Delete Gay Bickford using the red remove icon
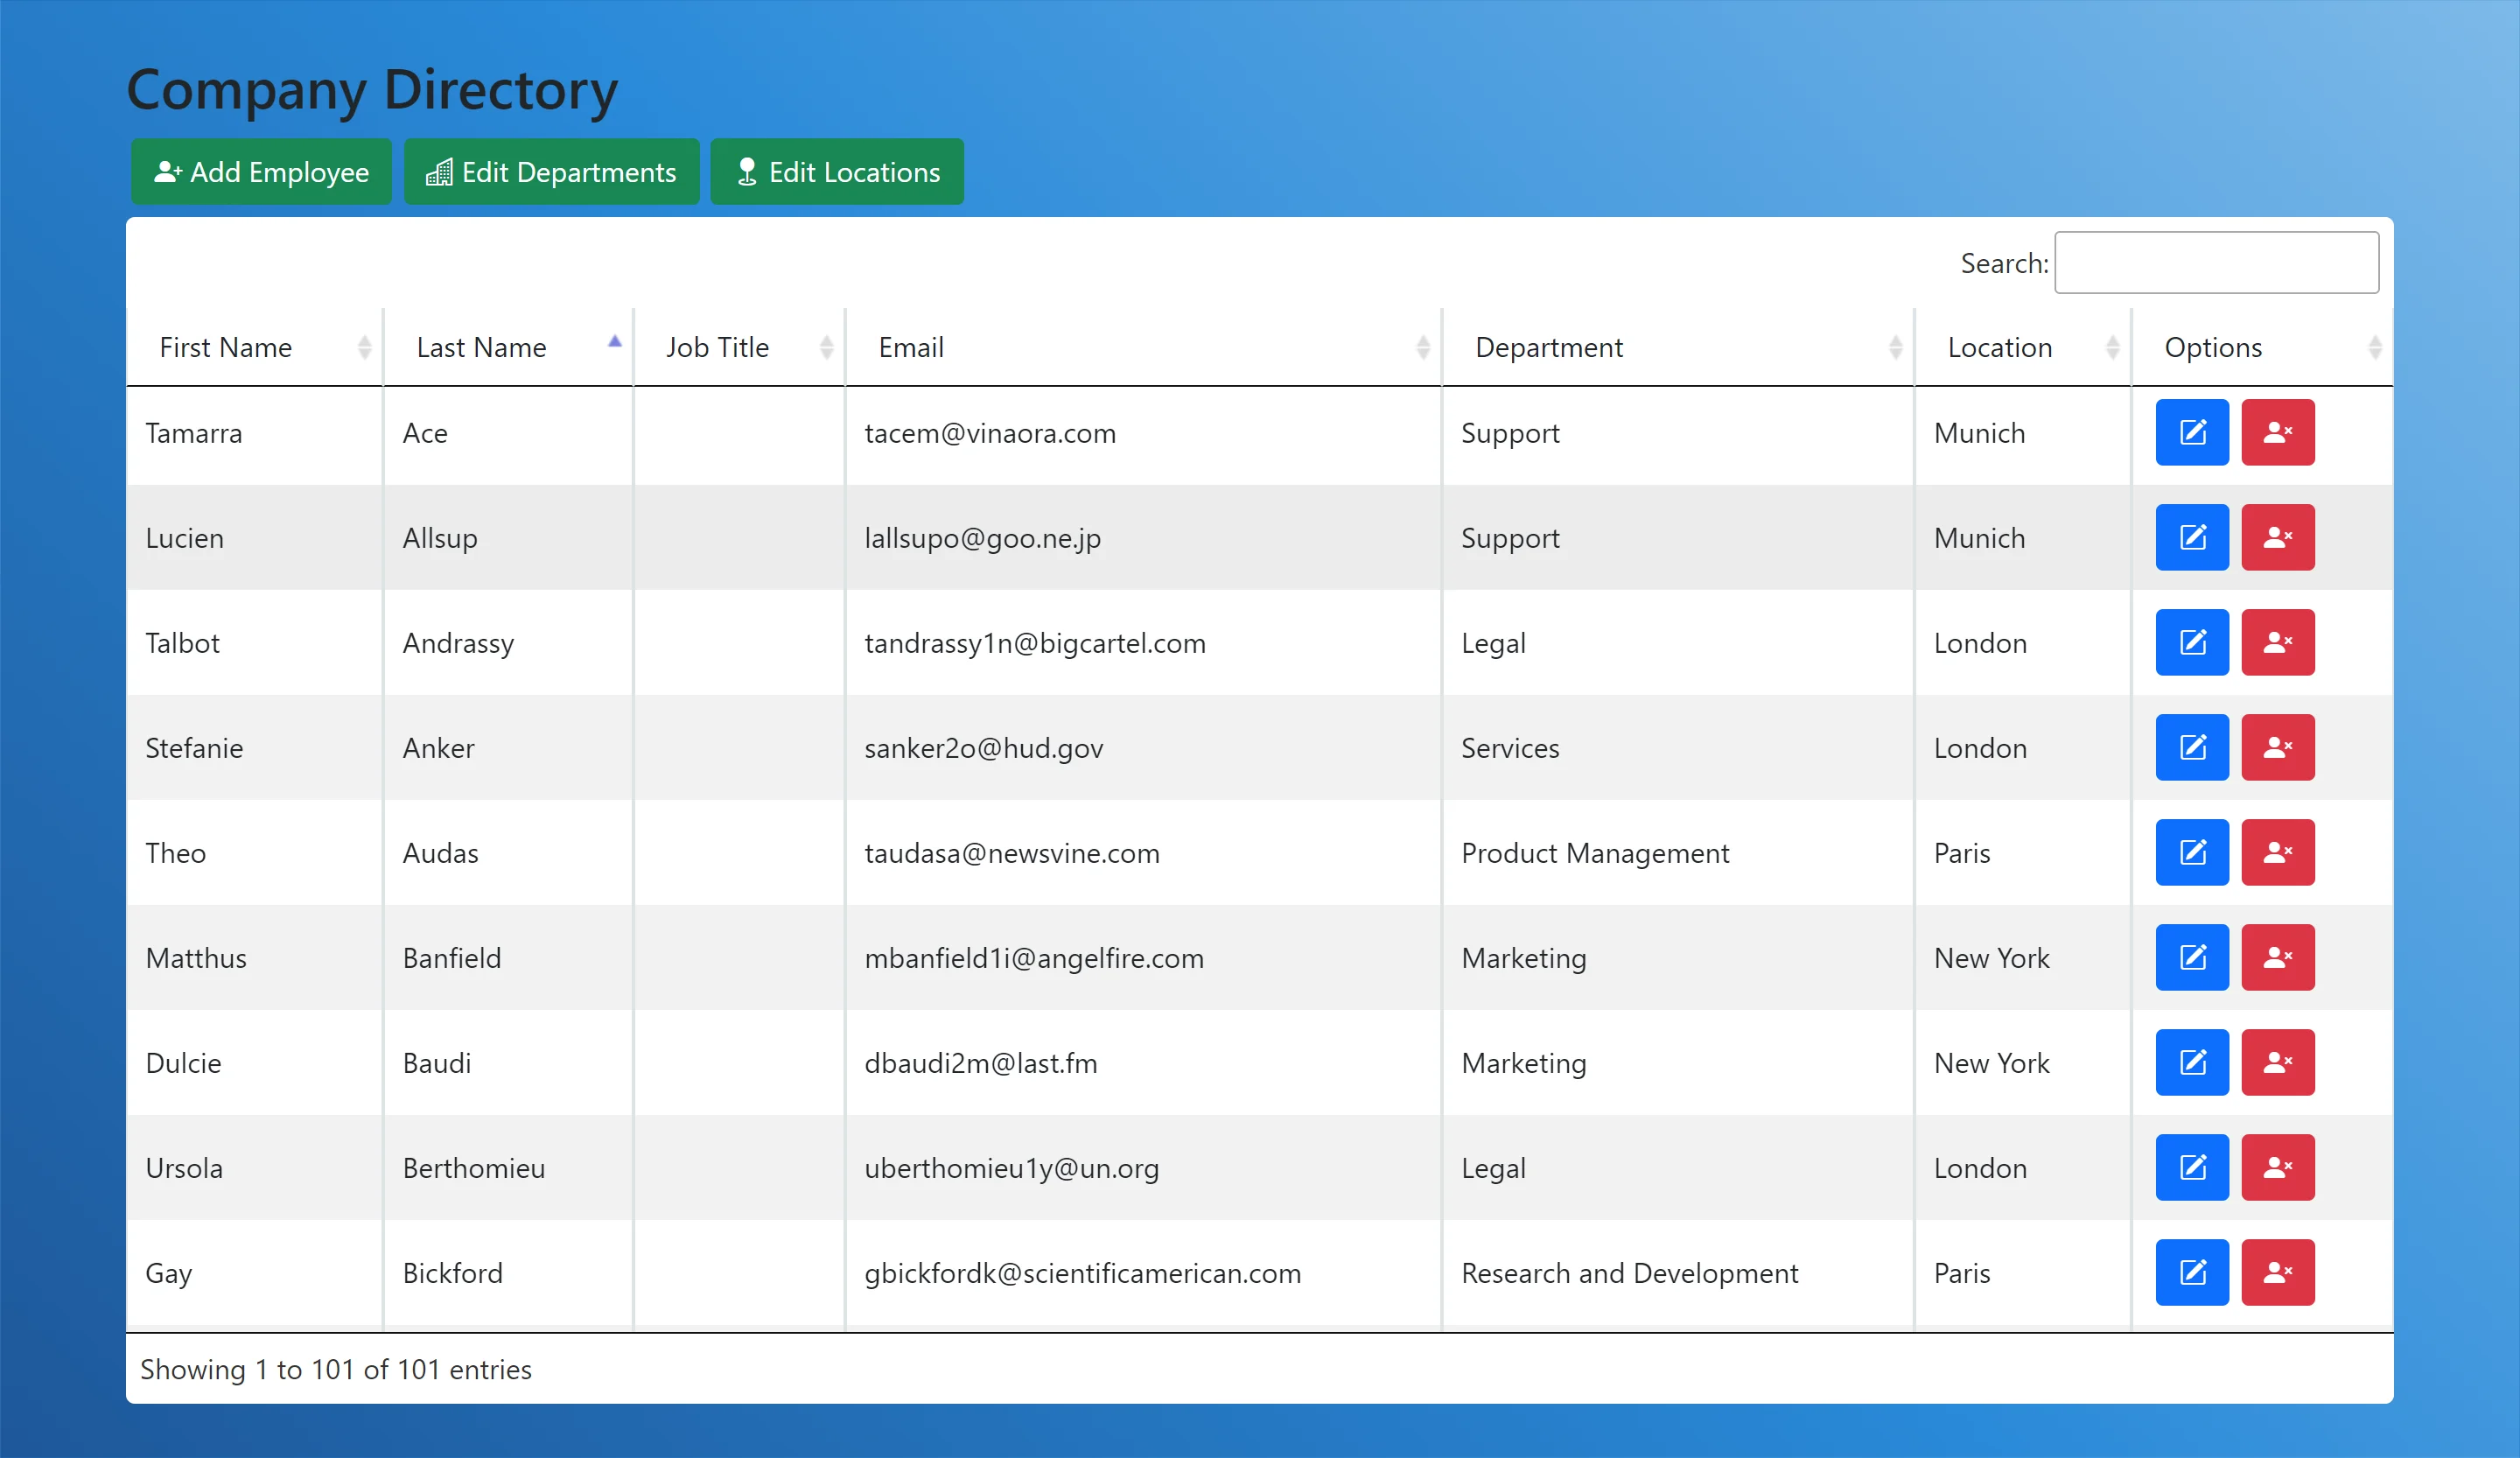 click(x=2277, y=1272)
